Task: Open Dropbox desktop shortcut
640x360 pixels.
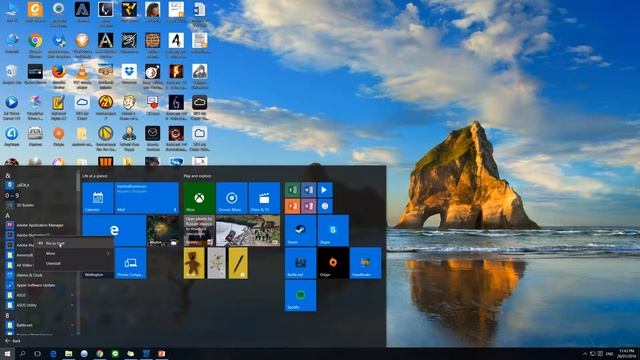Action: tap(129, 74)
